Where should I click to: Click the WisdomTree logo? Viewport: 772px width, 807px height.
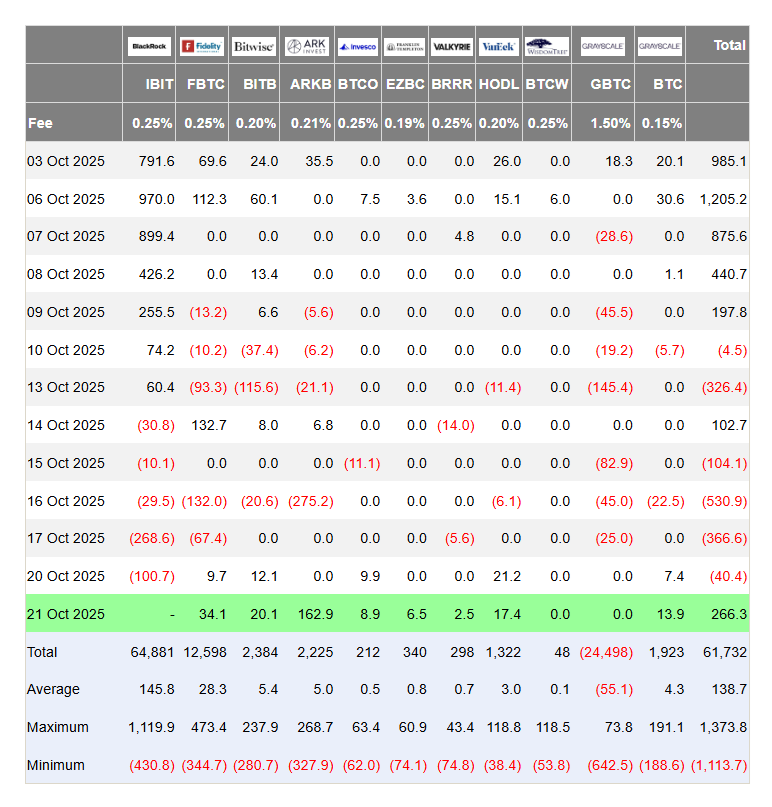547,46
